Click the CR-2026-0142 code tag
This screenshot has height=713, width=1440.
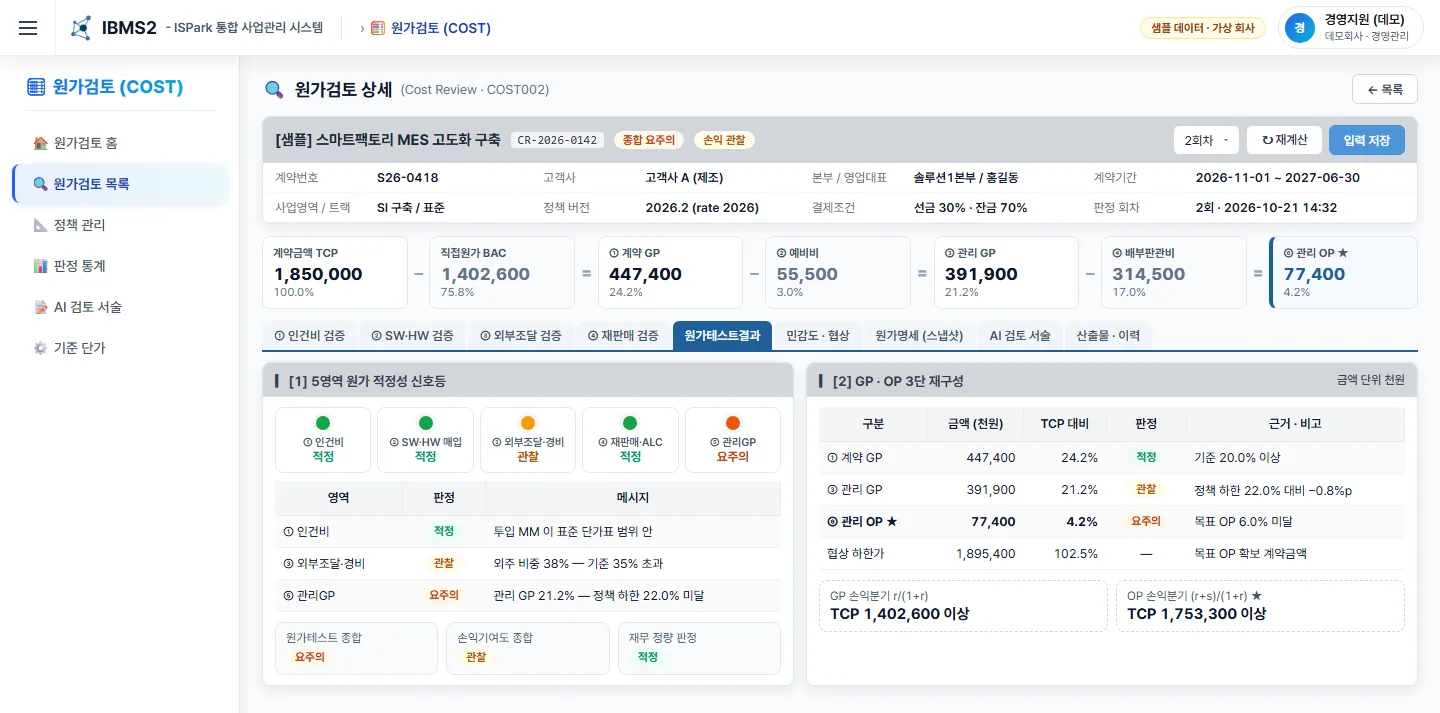(x=558, y=140)
